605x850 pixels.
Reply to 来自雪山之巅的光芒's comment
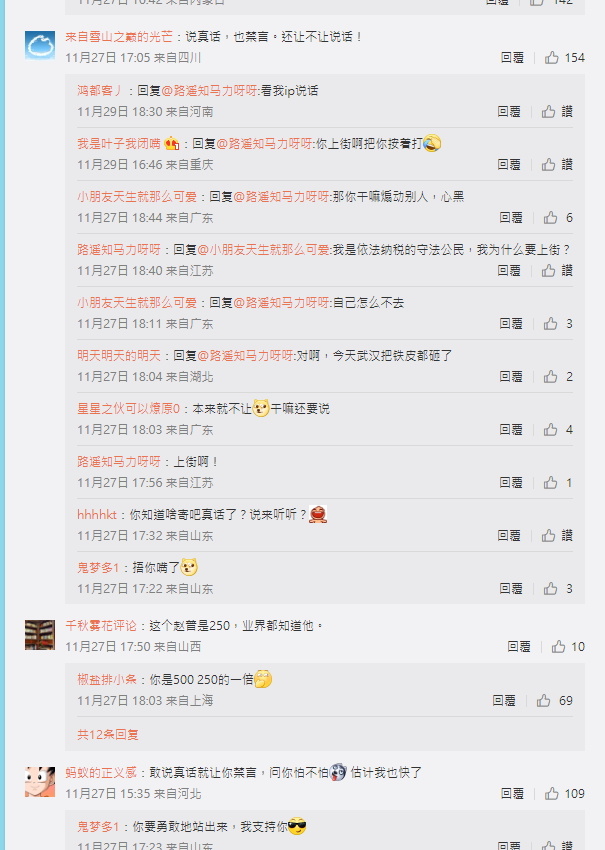click(x=512, y=57)
